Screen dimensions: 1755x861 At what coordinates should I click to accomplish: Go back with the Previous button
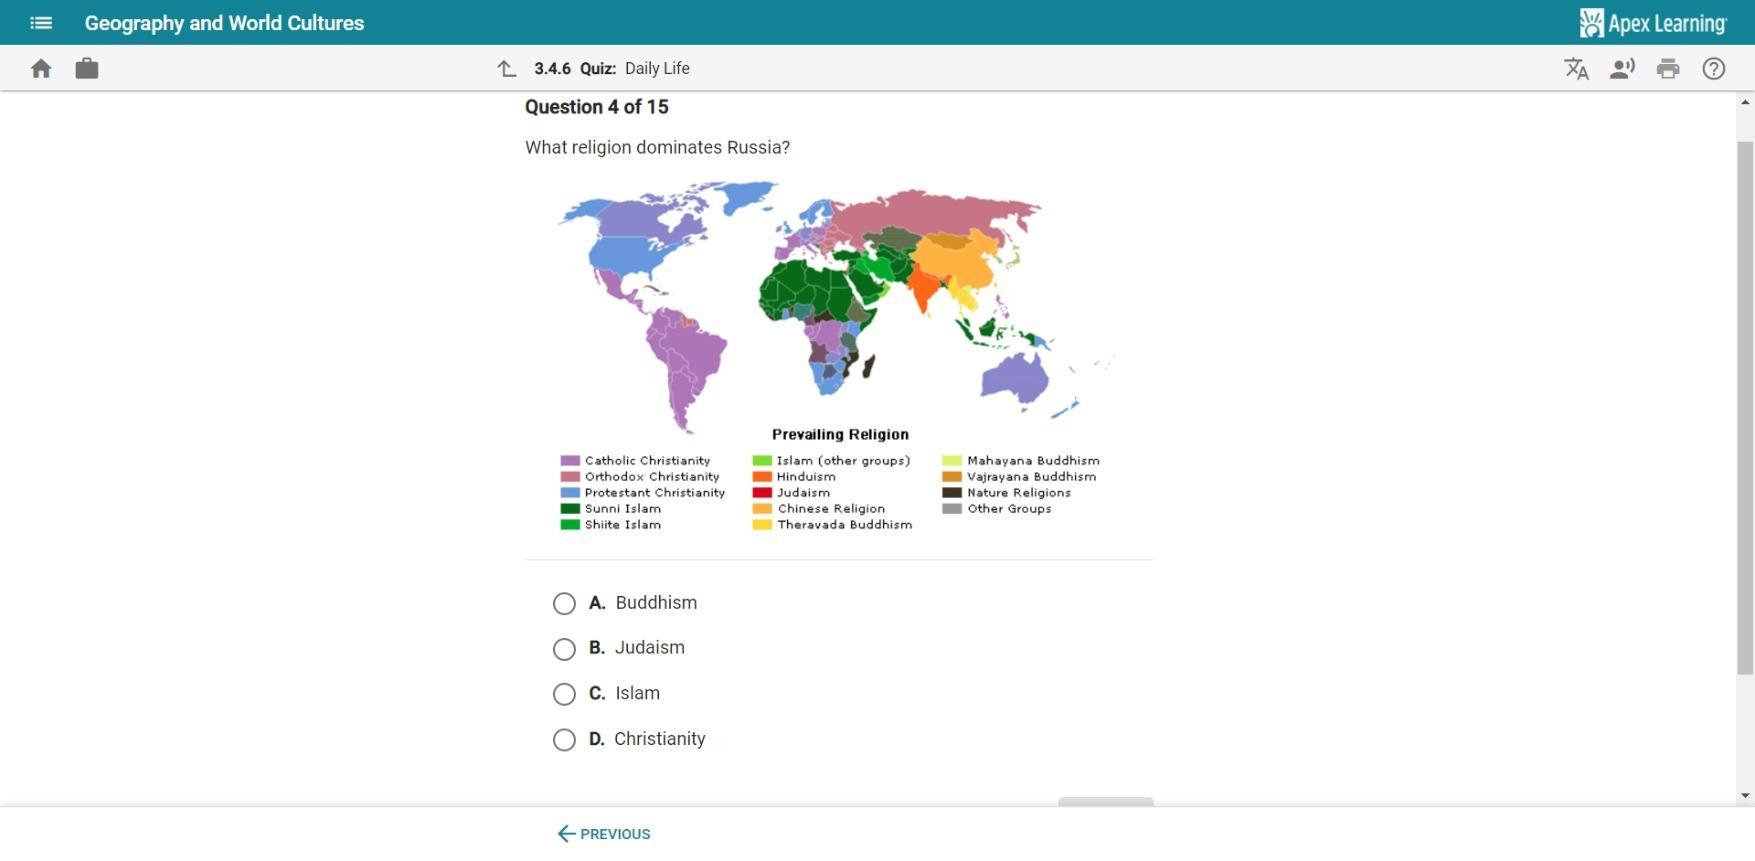pos(604,834)
